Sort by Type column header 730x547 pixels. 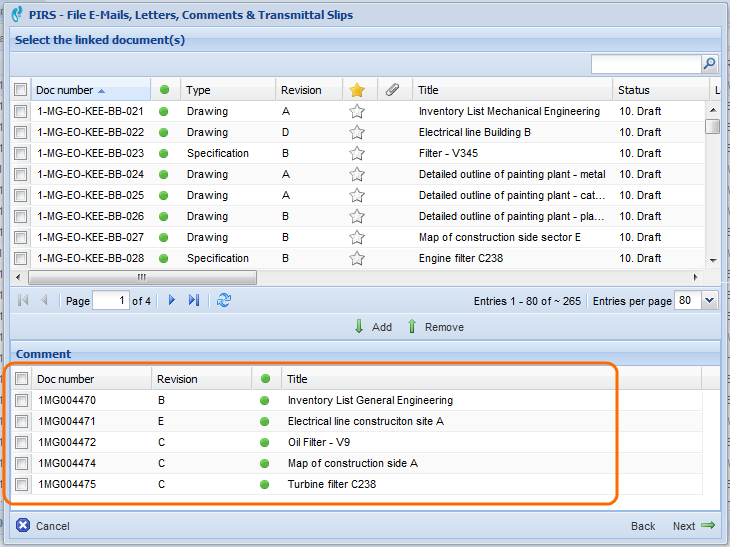tap(228, 90)
